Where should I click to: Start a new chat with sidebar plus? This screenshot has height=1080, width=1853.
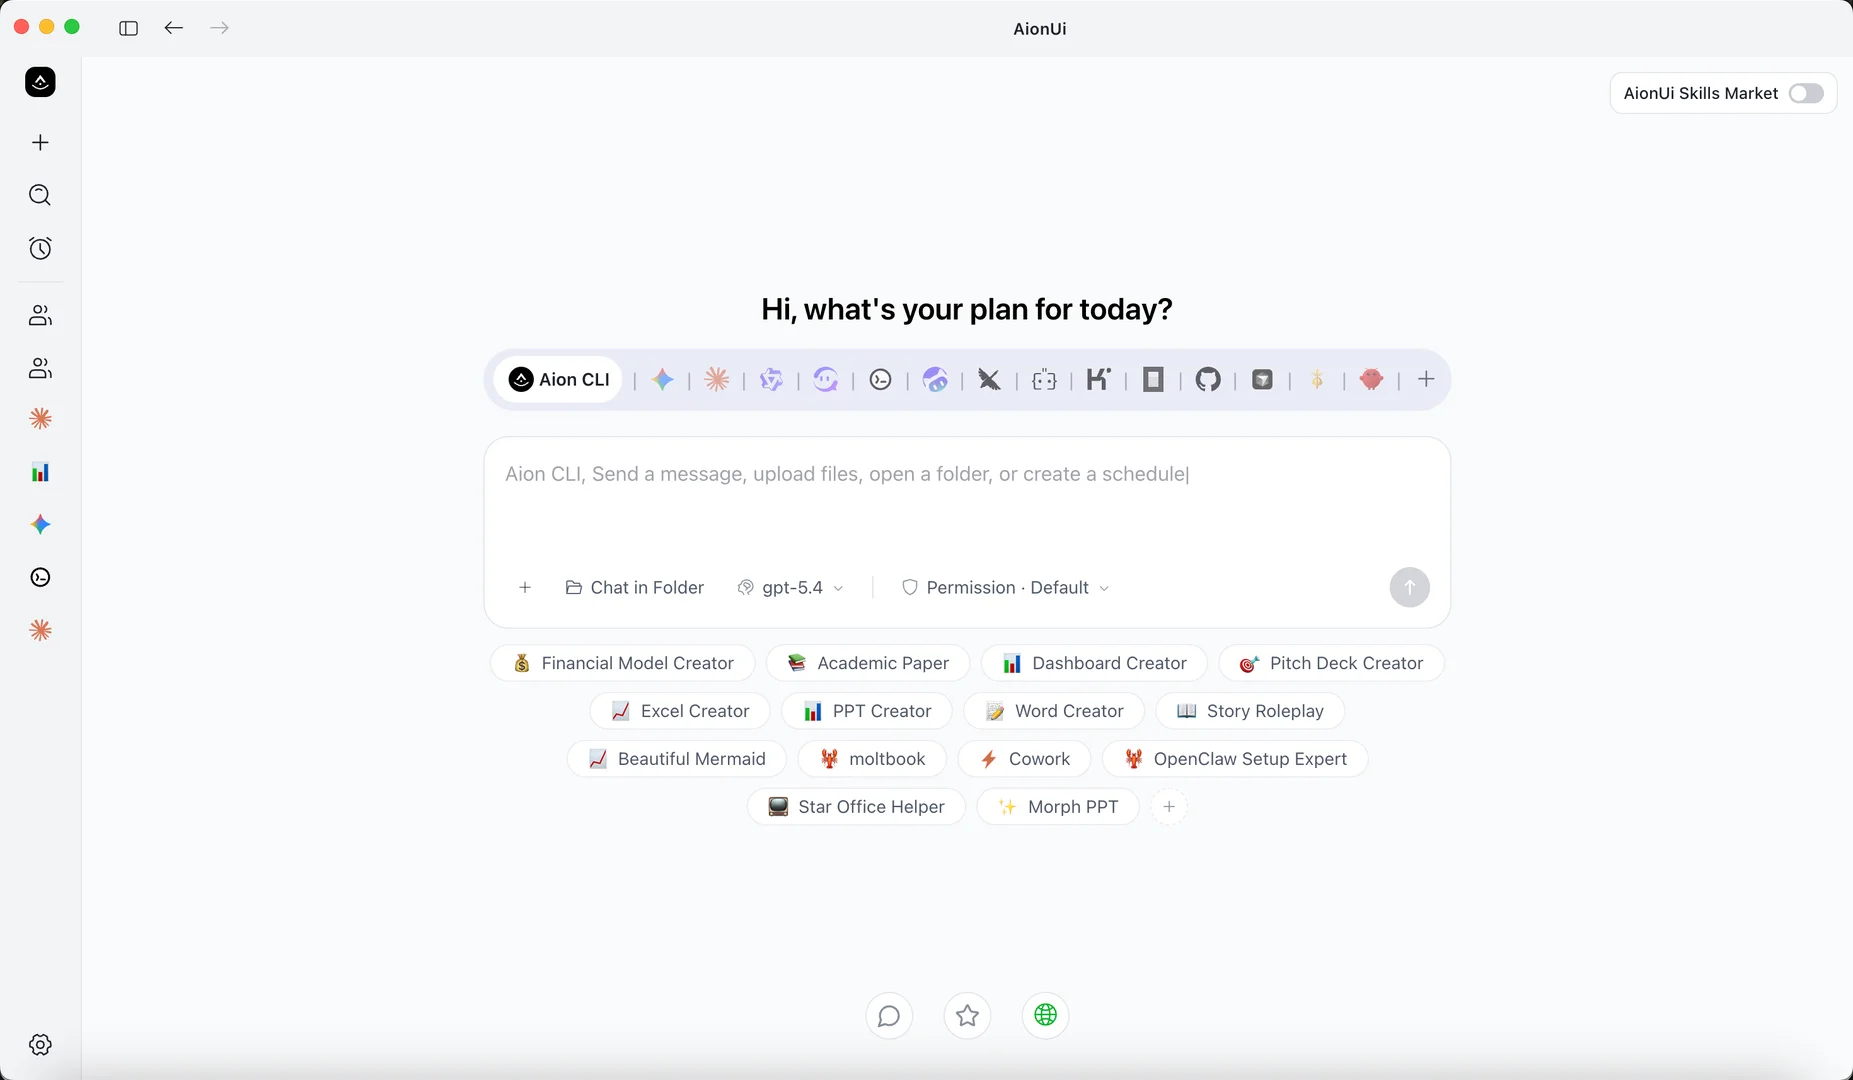coord(40,142)
